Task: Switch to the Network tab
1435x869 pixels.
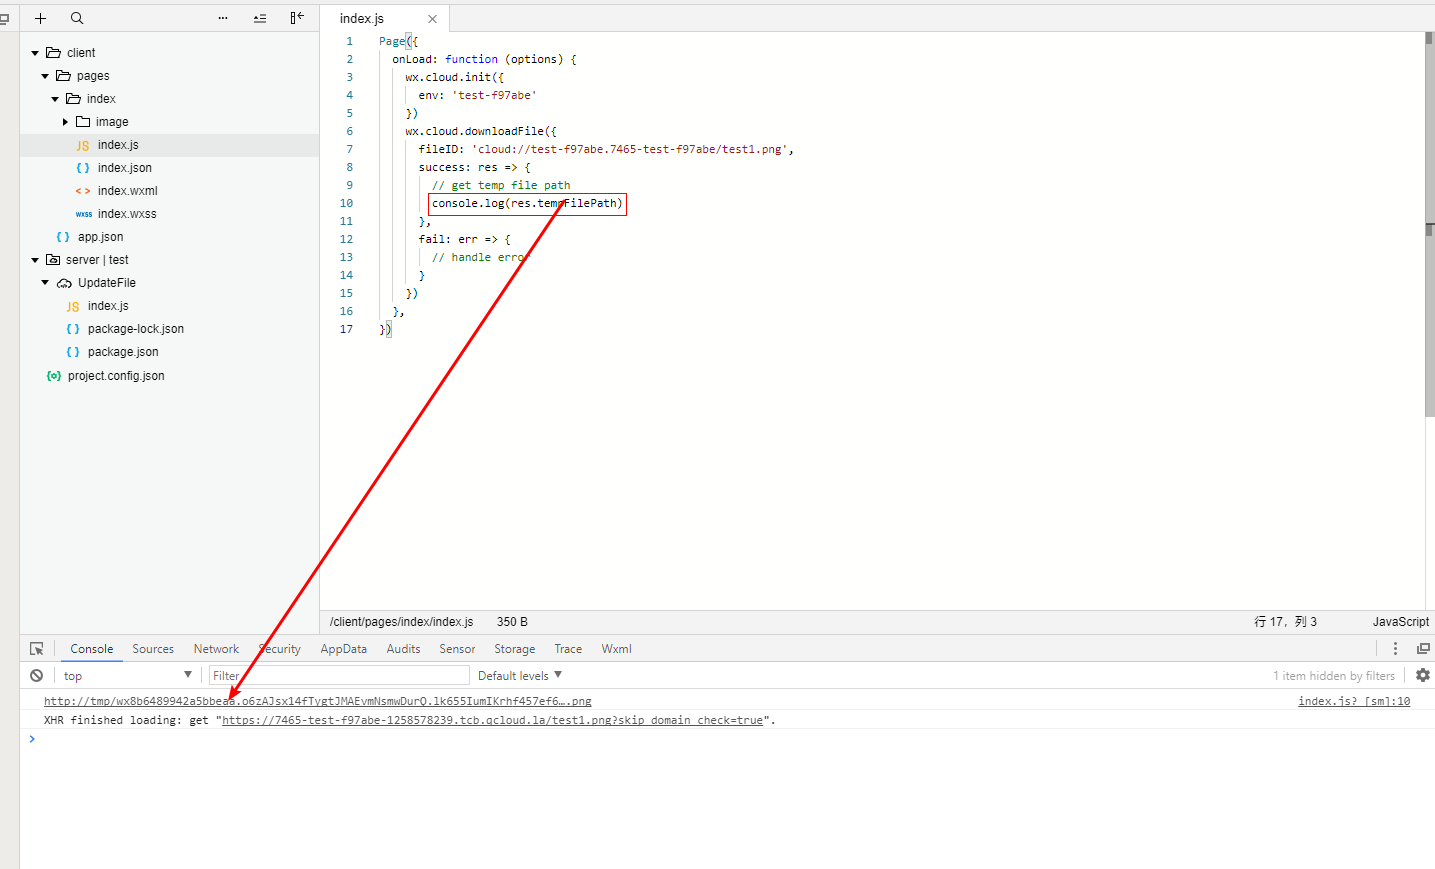Action: 216,649
